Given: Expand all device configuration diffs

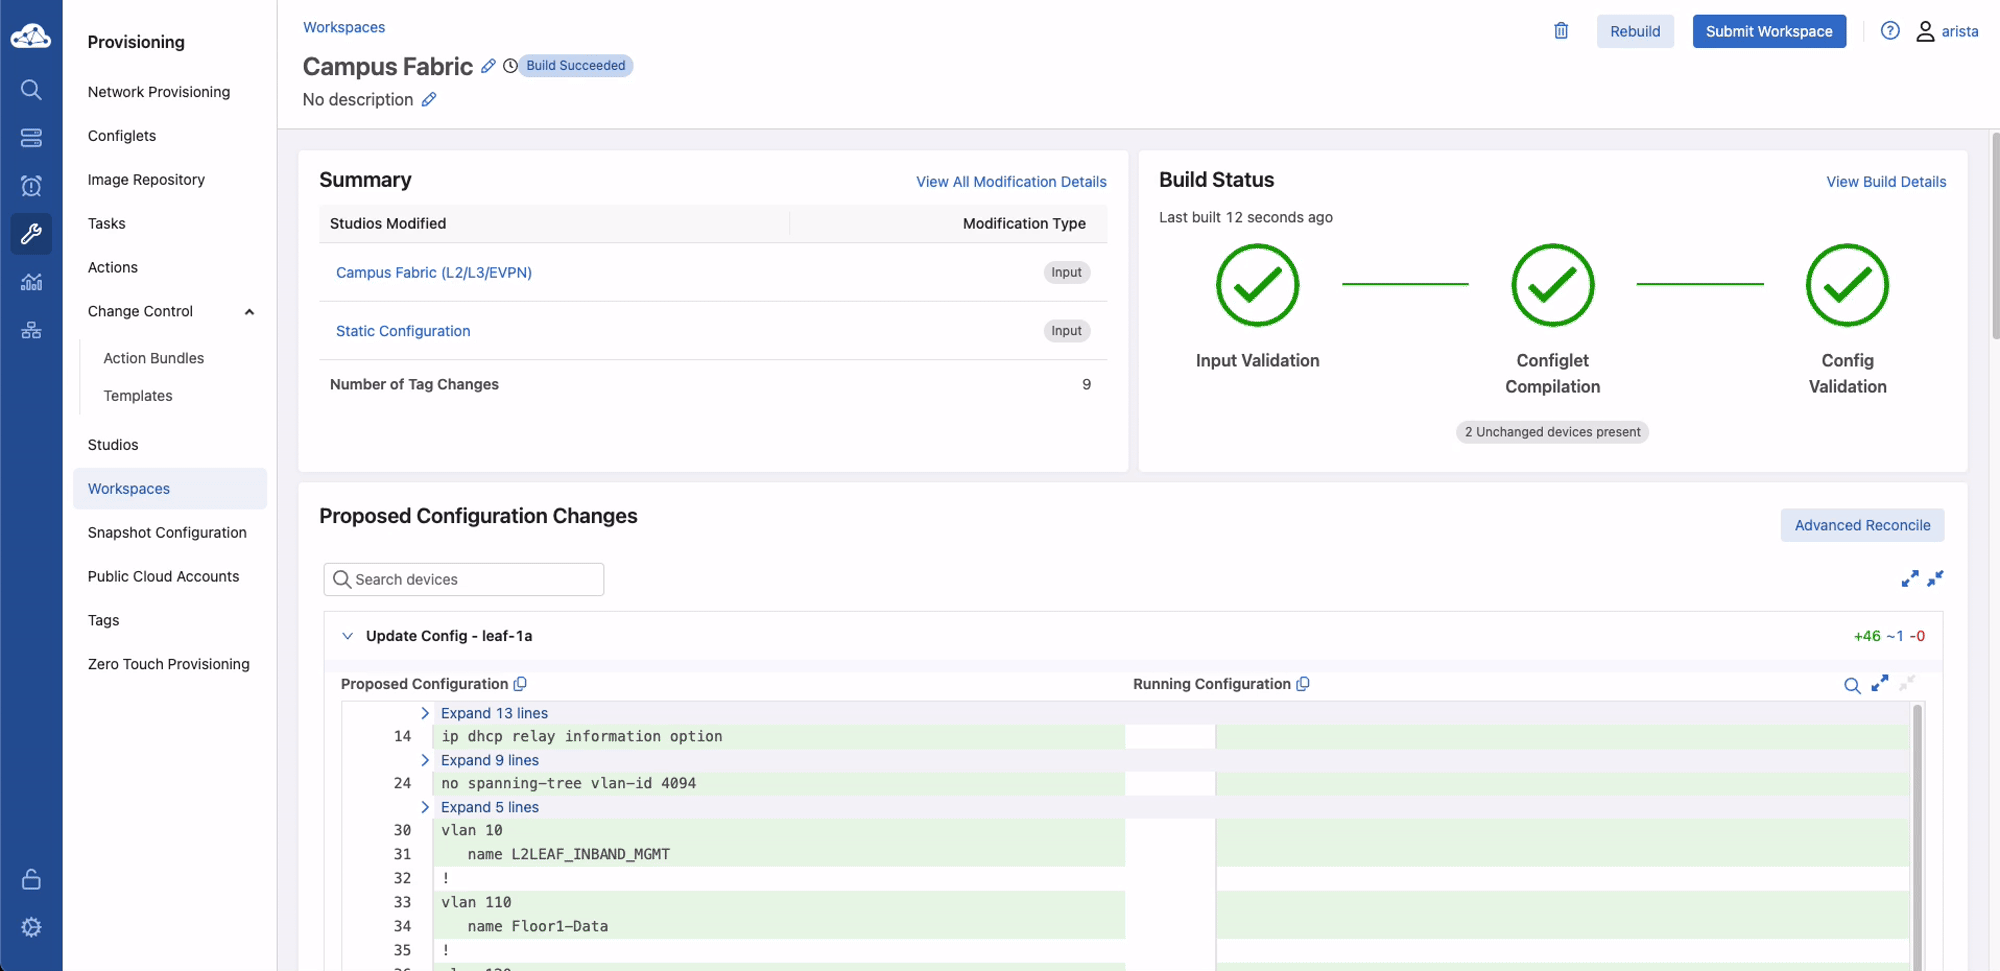Looking at the screenshot, I should 1909,579.
